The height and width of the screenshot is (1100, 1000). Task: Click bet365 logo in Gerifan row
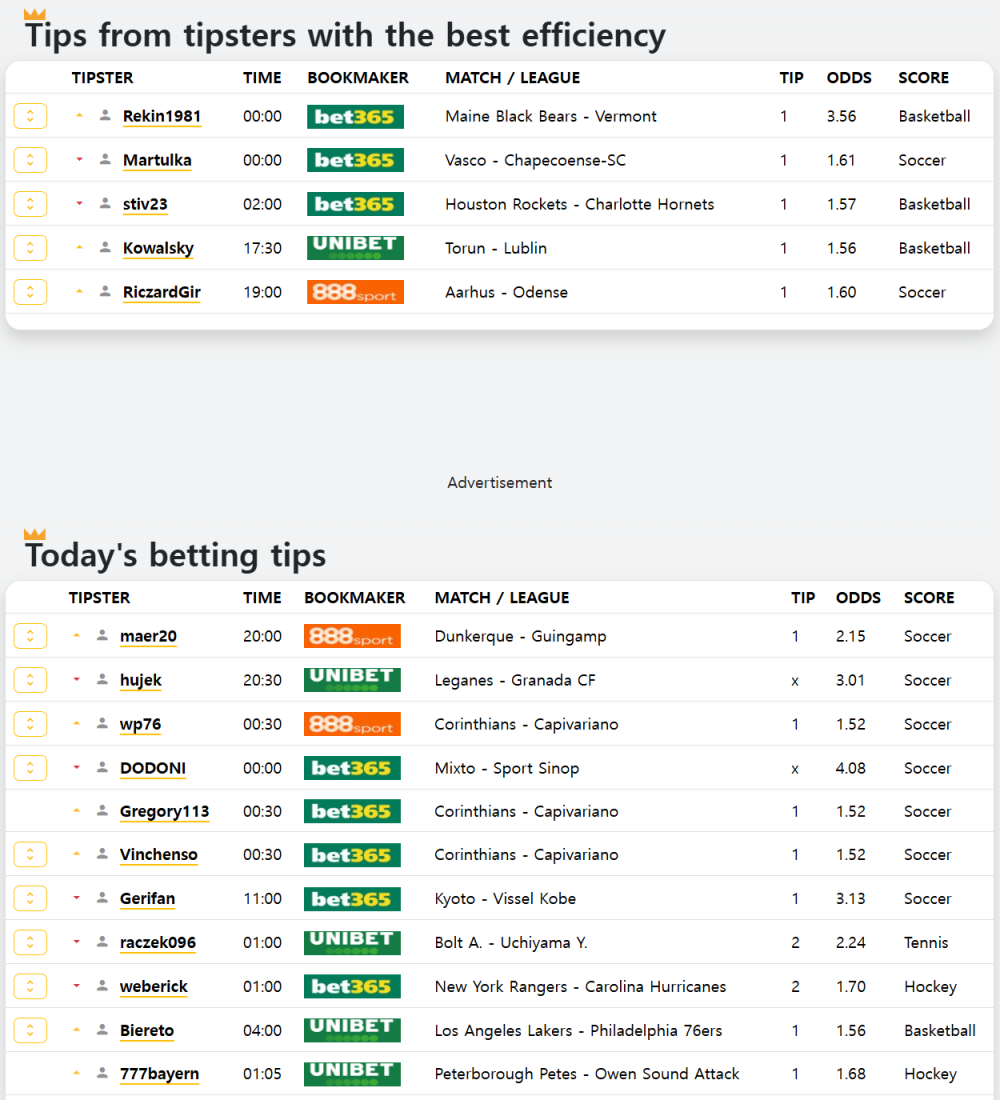point(352,899)
